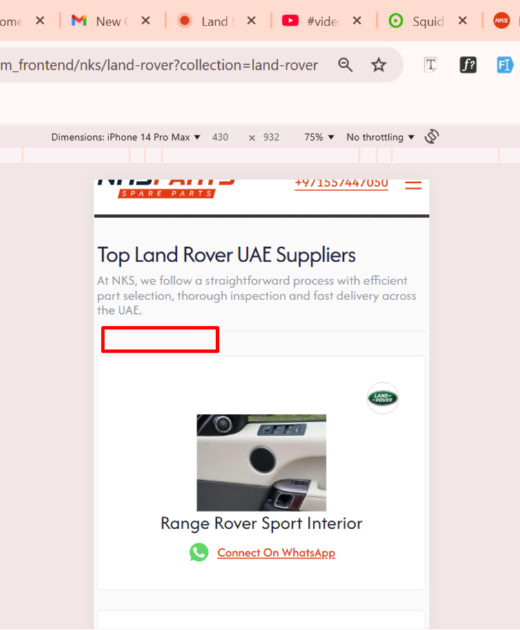Click the blue FI extension icon
Viewport: 520px width, 630px height.
point(505,65)
